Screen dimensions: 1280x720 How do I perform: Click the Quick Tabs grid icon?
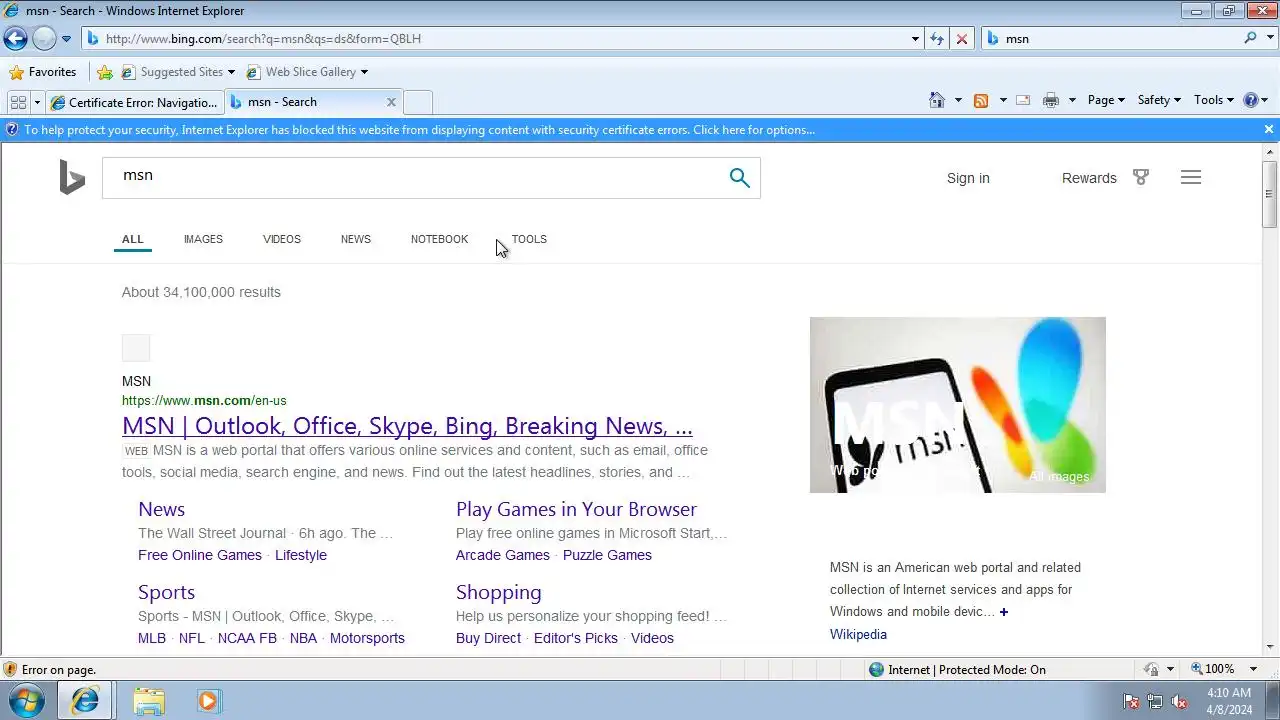pyautogui.click(x=18, y=102)
